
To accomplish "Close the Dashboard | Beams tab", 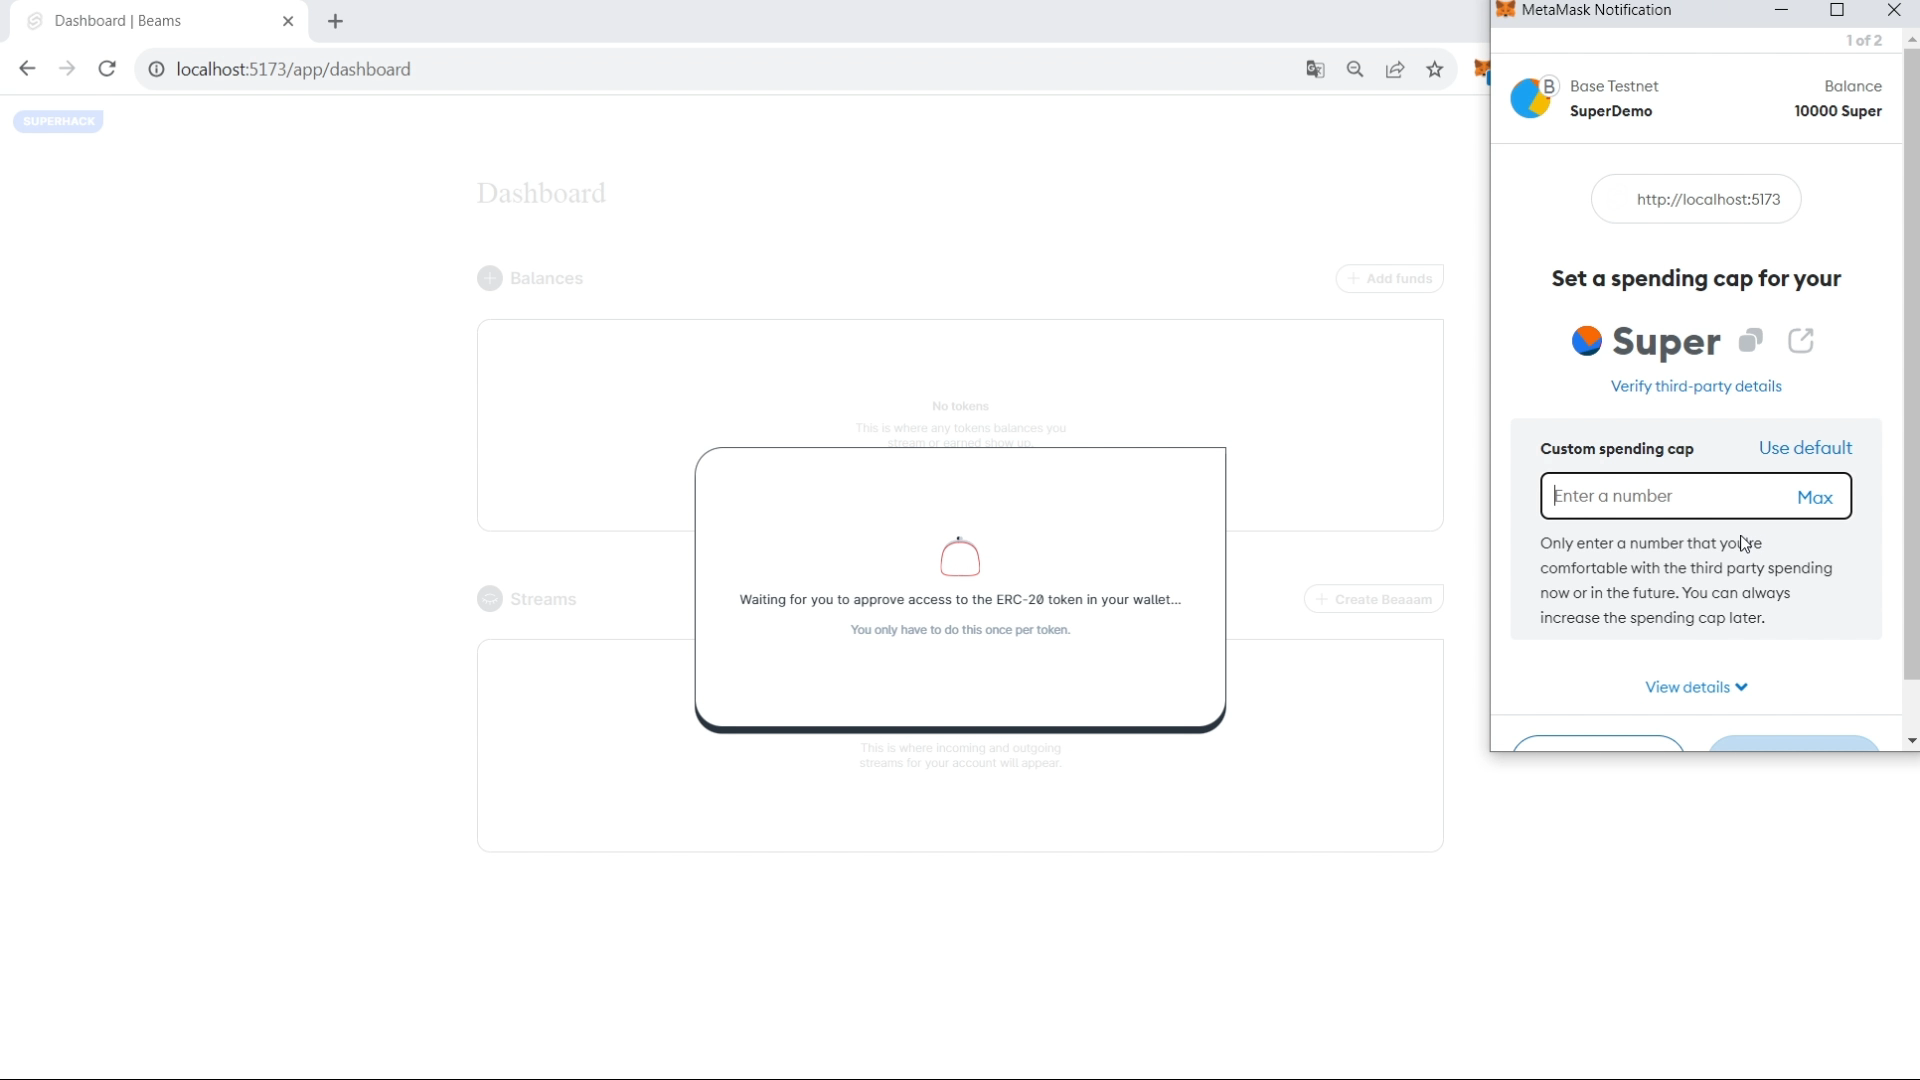I will click(x=288, y=21).
